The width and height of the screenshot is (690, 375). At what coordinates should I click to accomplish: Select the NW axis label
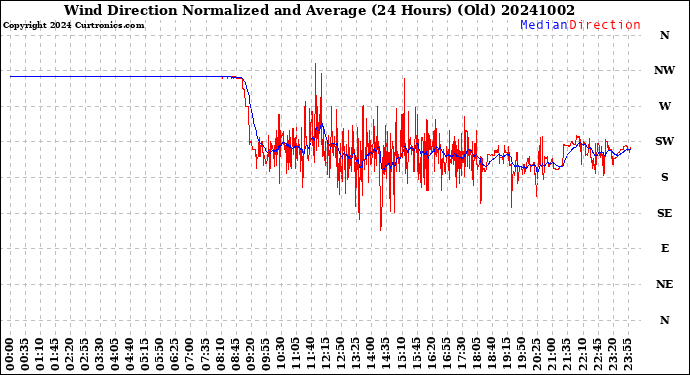click(664, 70)
